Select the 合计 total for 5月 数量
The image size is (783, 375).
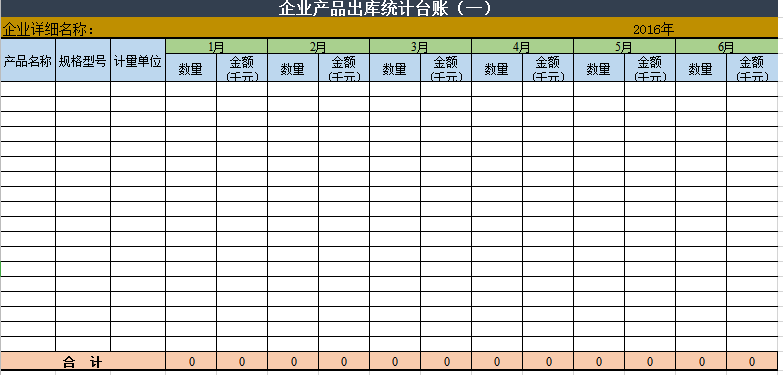coord(599,362)
